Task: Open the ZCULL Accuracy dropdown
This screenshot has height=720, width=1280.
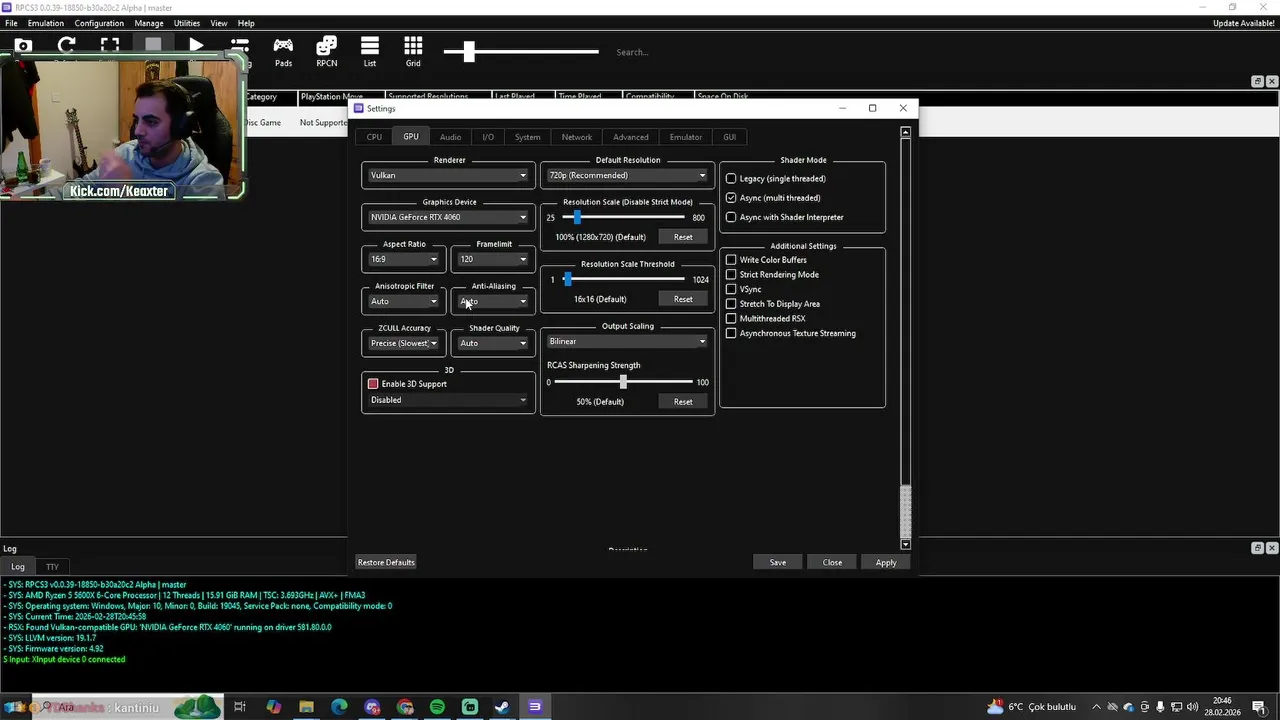Action: tap(404, 343)
